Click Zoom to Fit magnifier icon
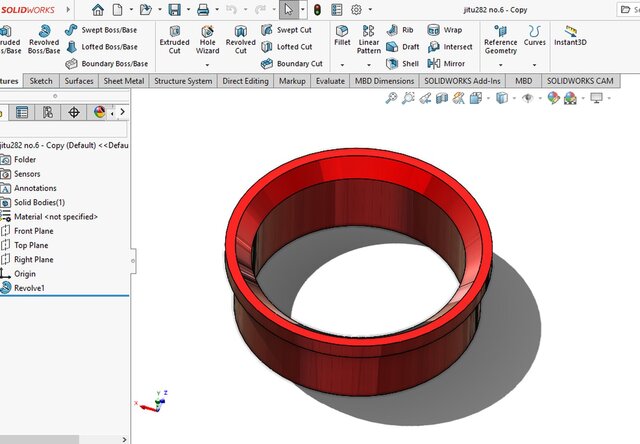This screenshot has width=640, height=444. coord(391,98)
